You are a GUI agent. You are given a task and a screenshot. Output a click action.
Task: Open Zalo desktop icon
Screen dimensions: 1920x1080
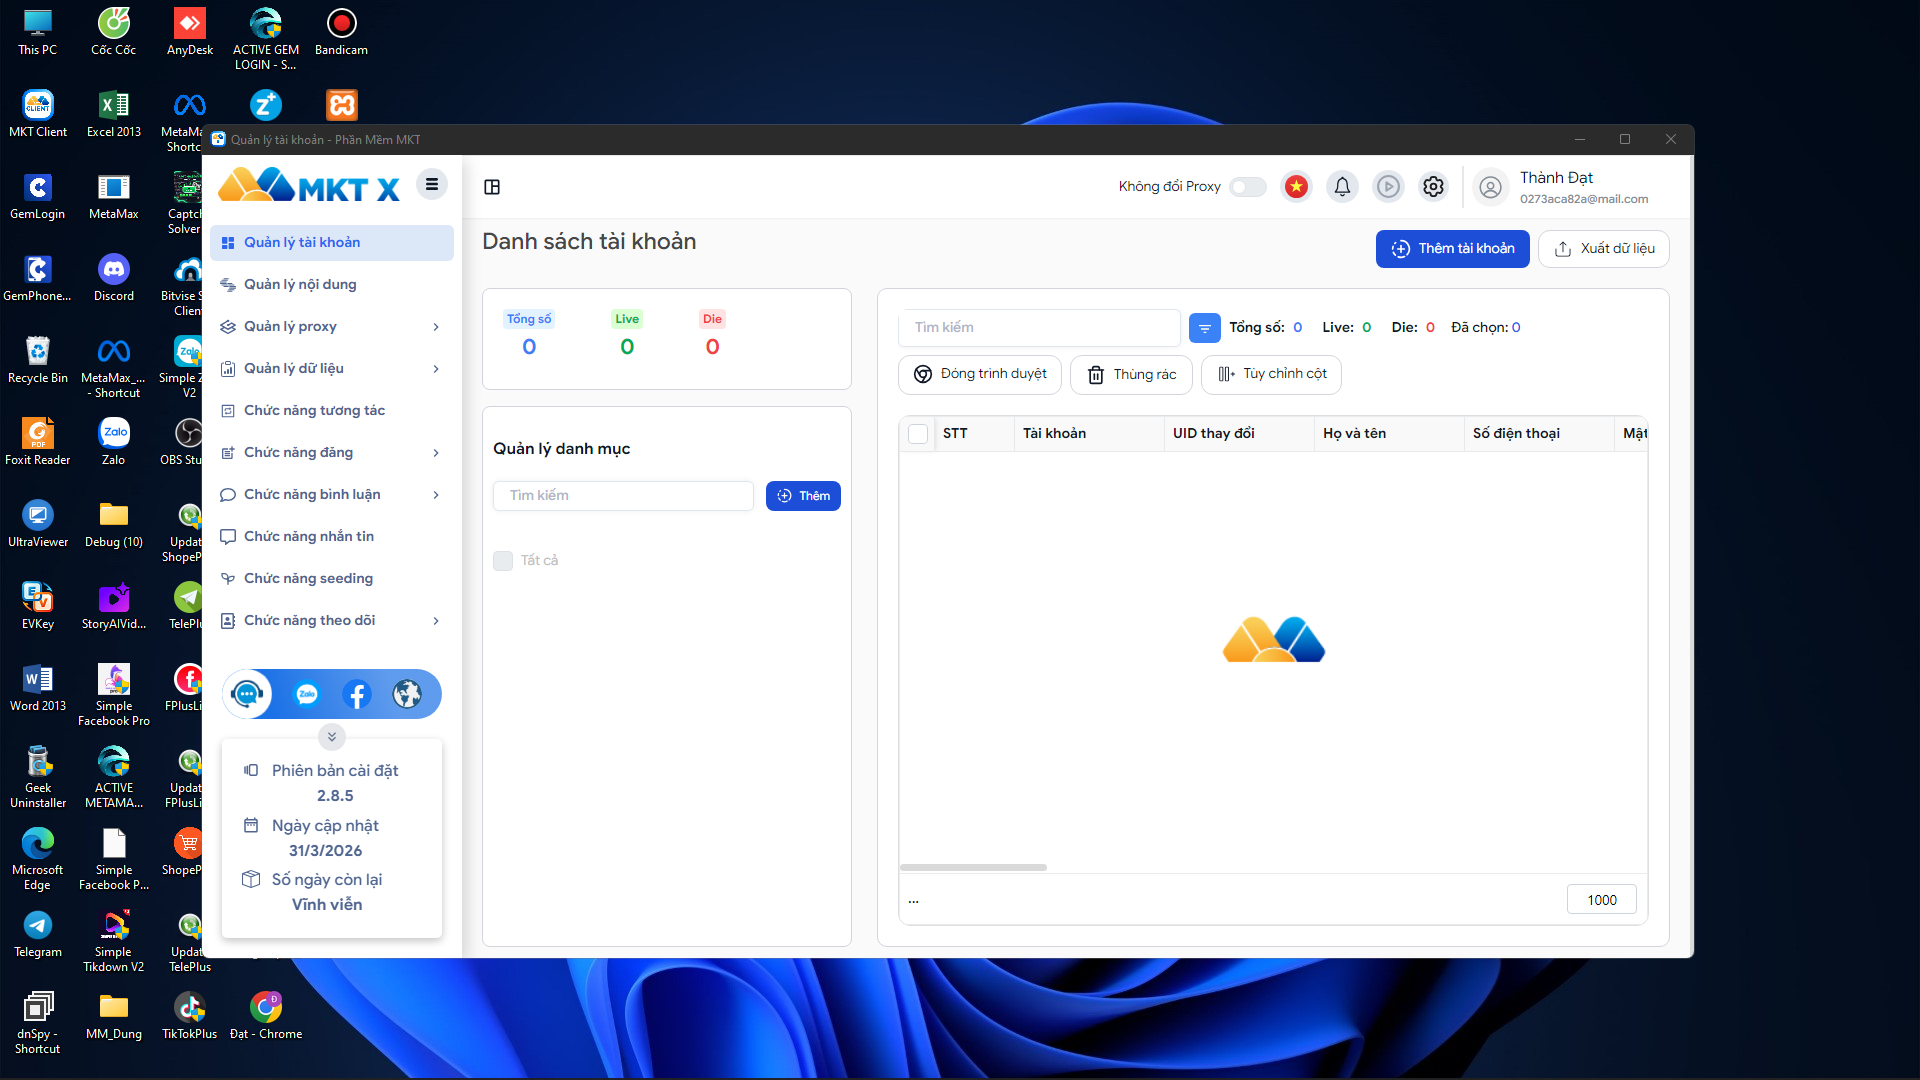pos(114,443)
